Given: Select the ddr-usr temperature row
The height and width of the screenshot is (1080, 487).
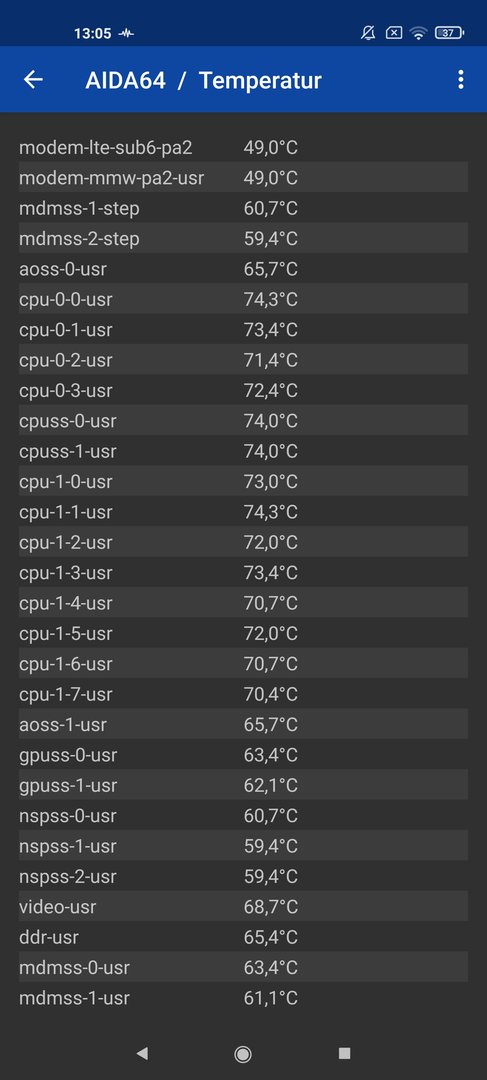Looking at the screenshot, I should [x=243, y=937].
